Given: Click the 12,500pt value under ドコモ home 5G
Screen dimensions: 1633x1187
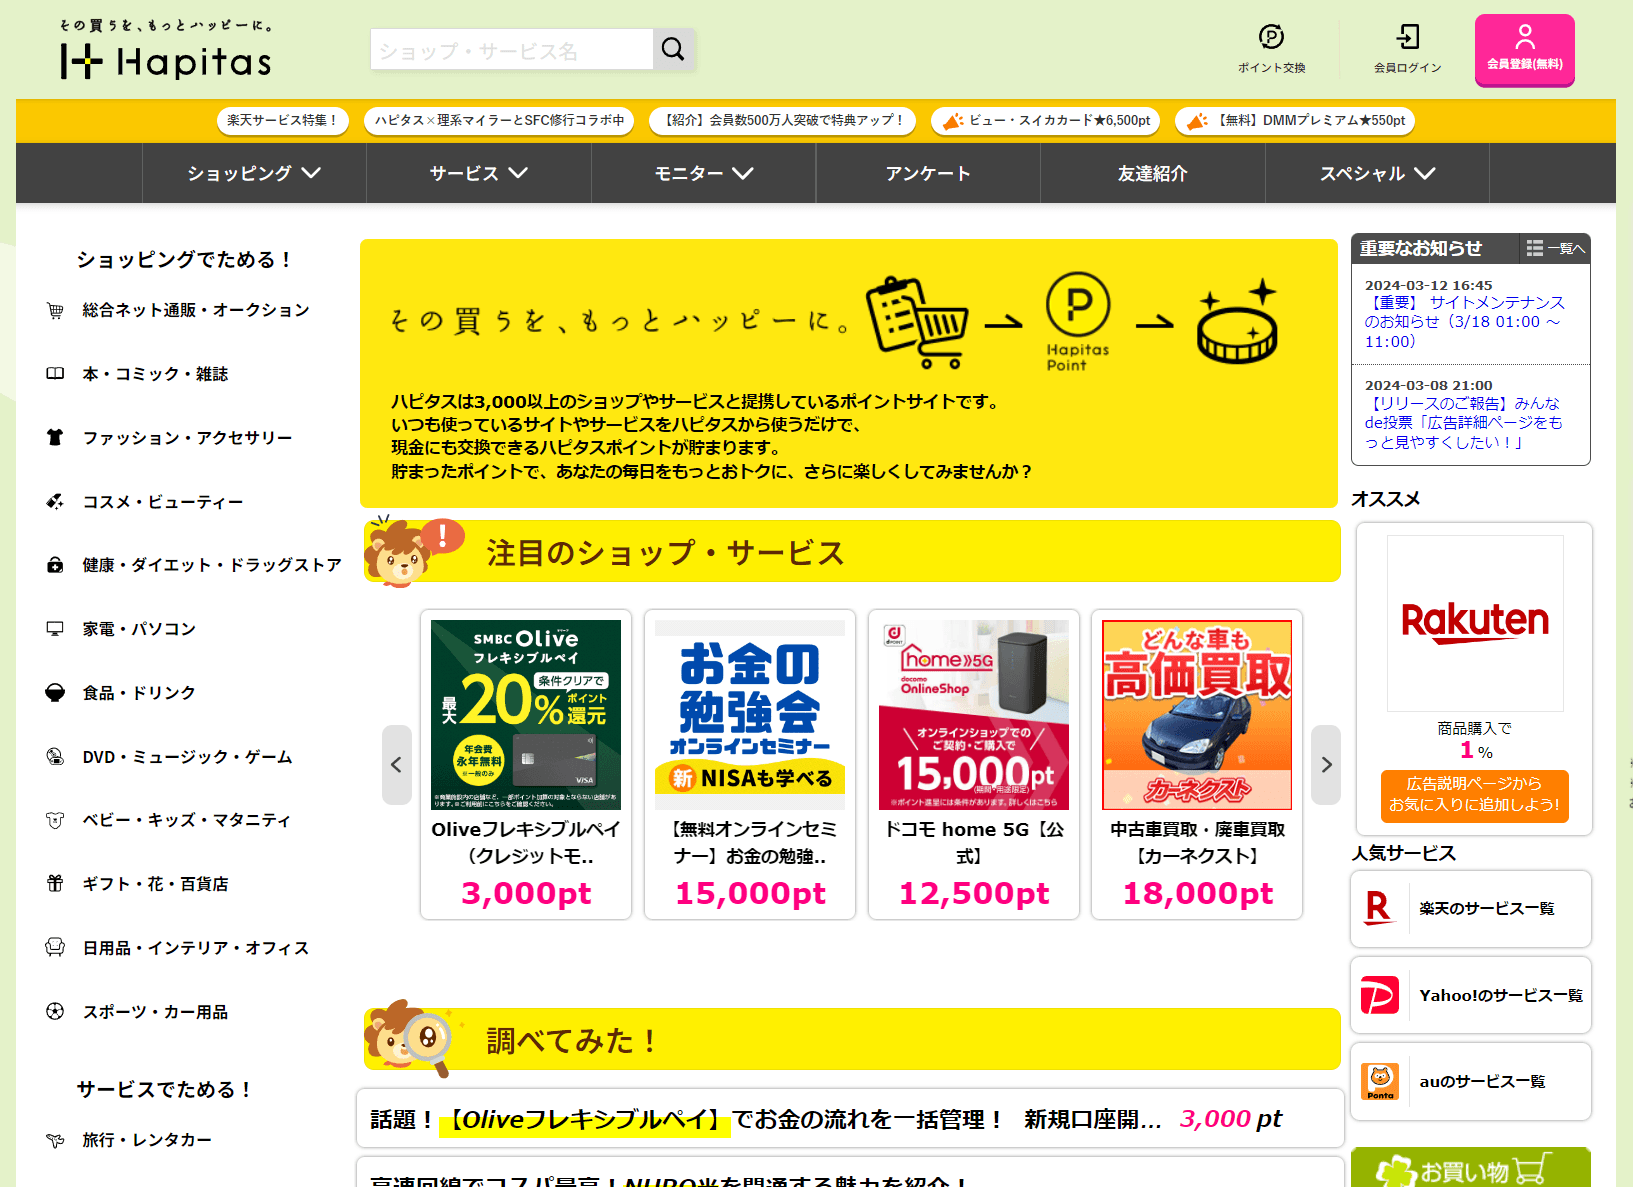Looking at the screenshot, I should tap(974, 893).
